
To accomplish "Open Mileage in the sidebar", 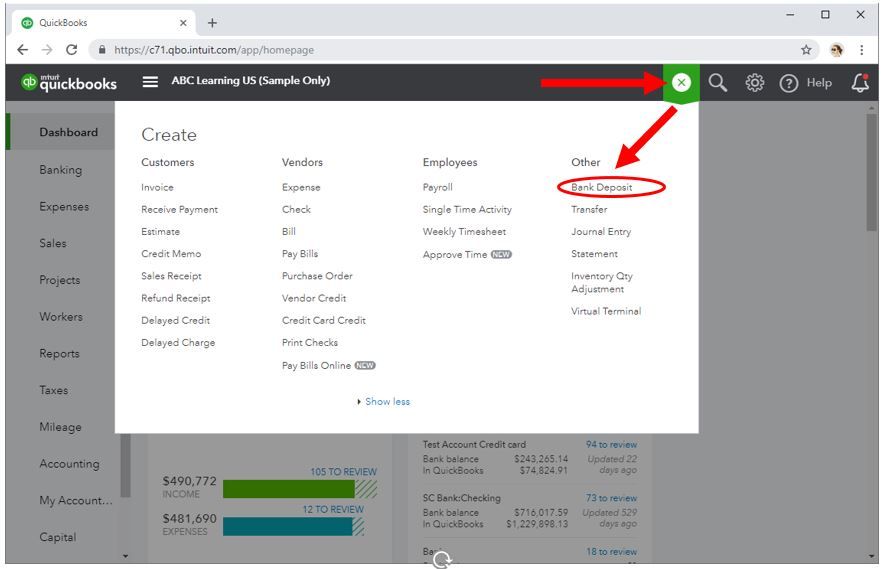I will coord(60,427).
